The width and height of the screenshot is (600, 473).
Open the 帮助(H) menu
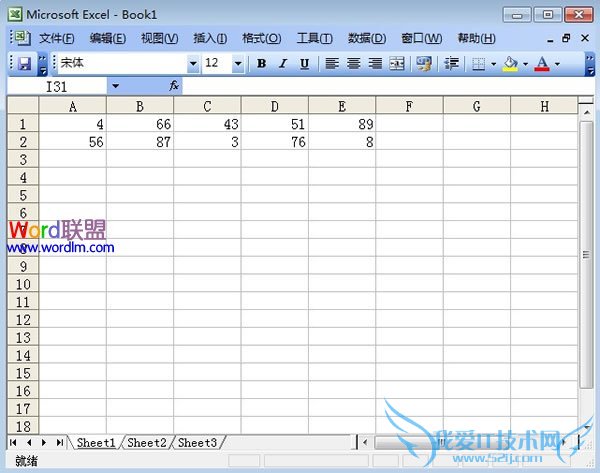[476, 38]
